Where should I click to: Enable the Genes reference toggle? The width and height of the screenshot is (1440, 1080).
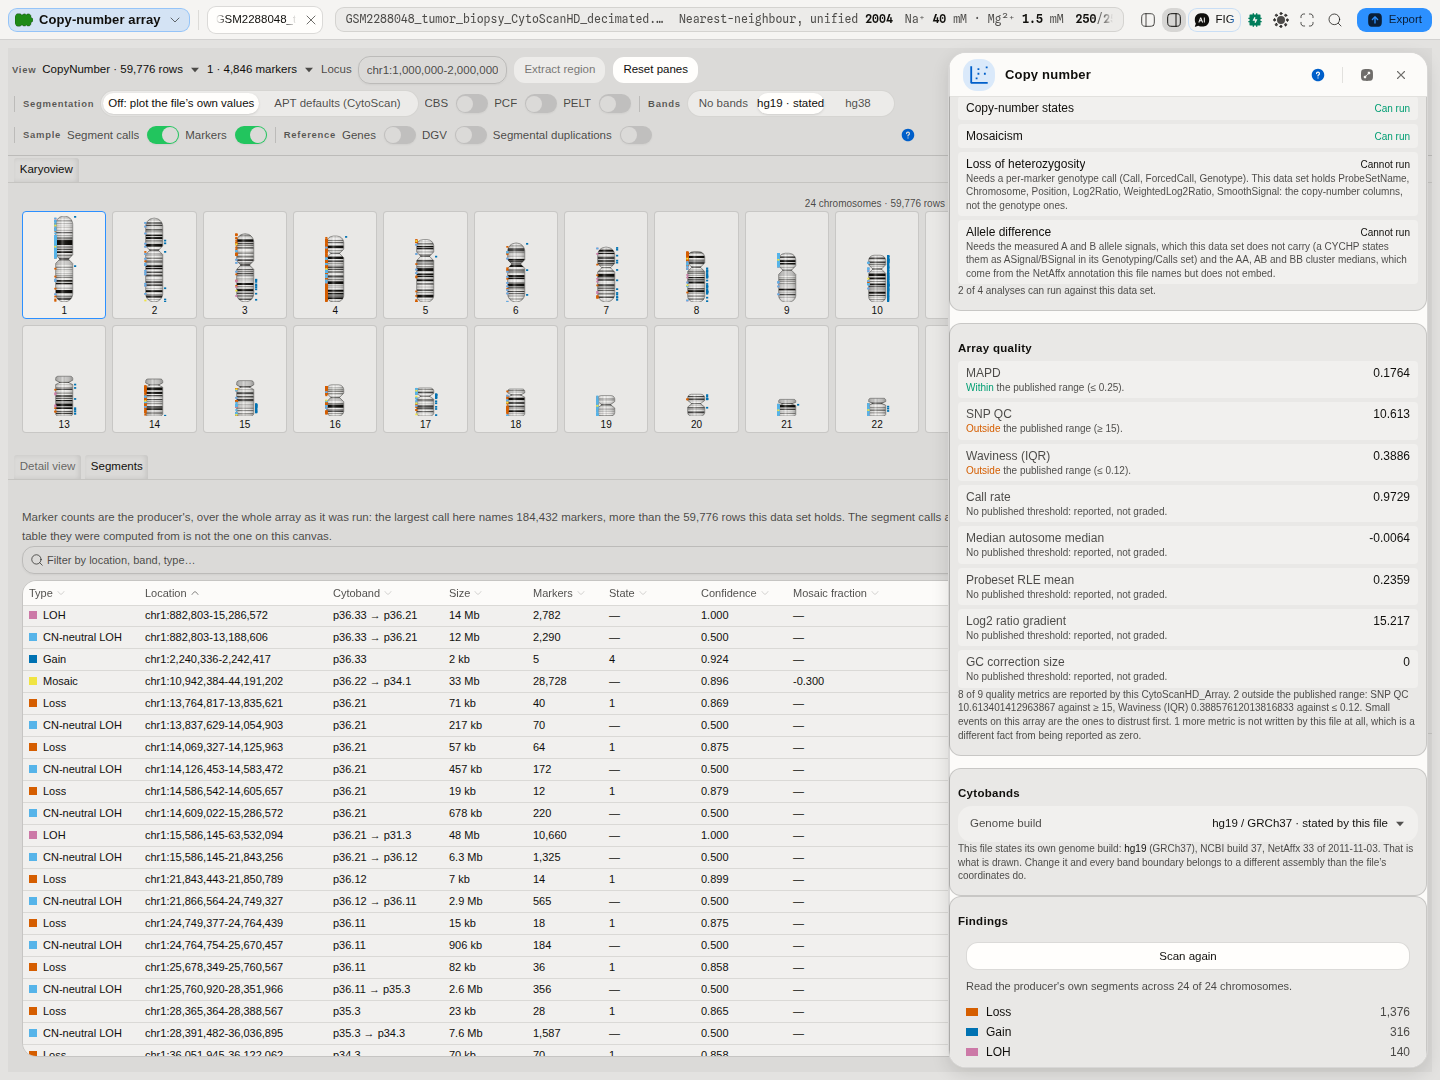coord(400,135)
